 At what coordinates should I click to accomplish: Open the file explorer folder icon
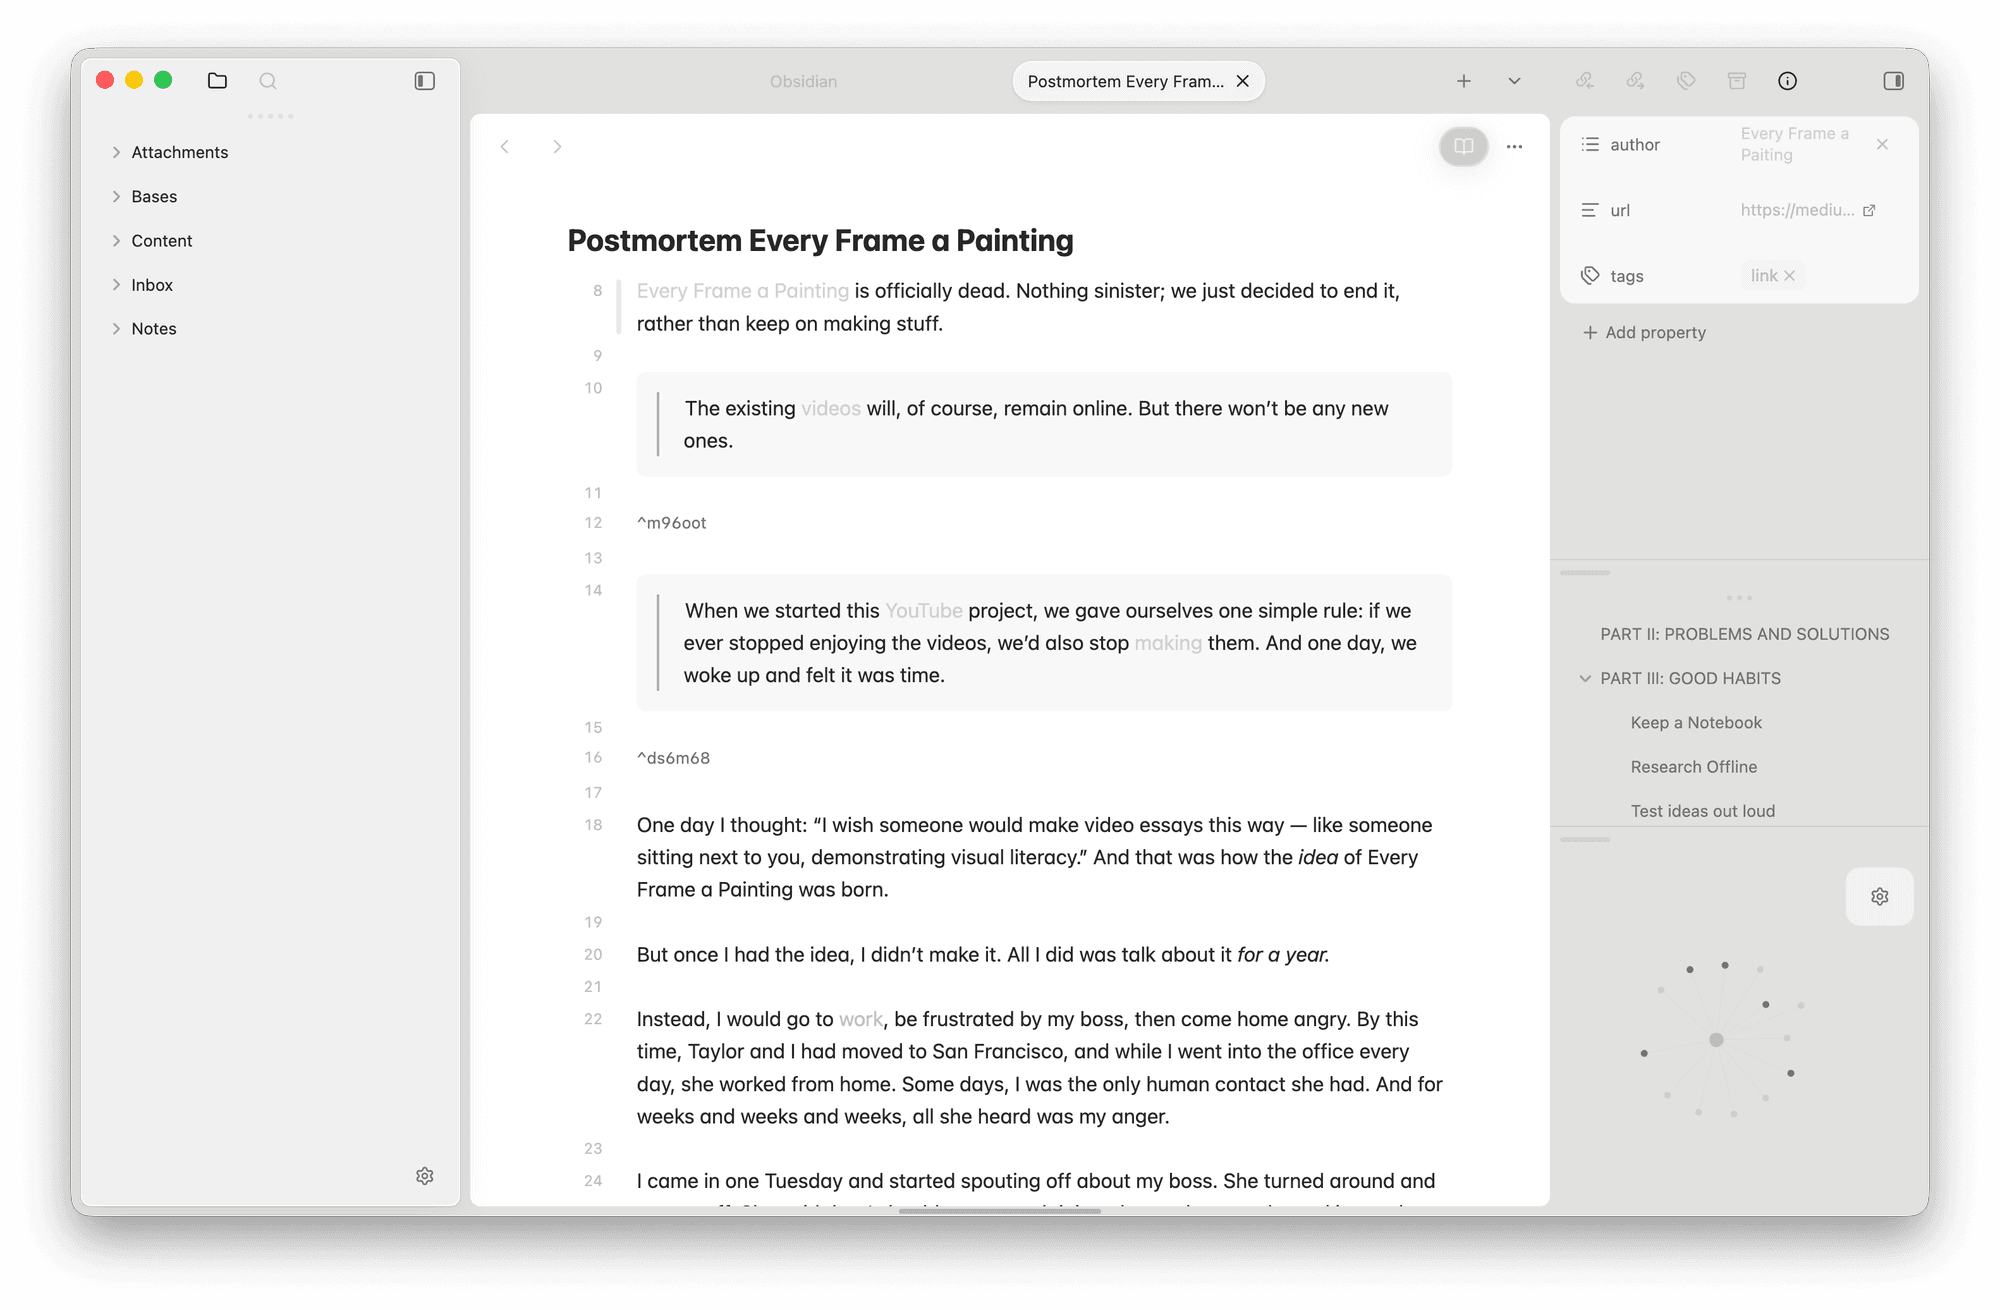(217, 81)
